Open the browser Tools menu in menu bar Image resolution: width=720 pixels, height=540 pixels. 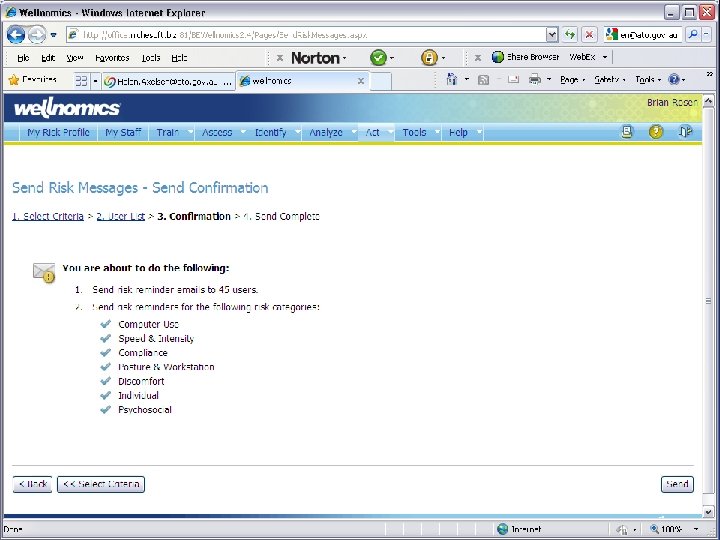tap(151, 58)
